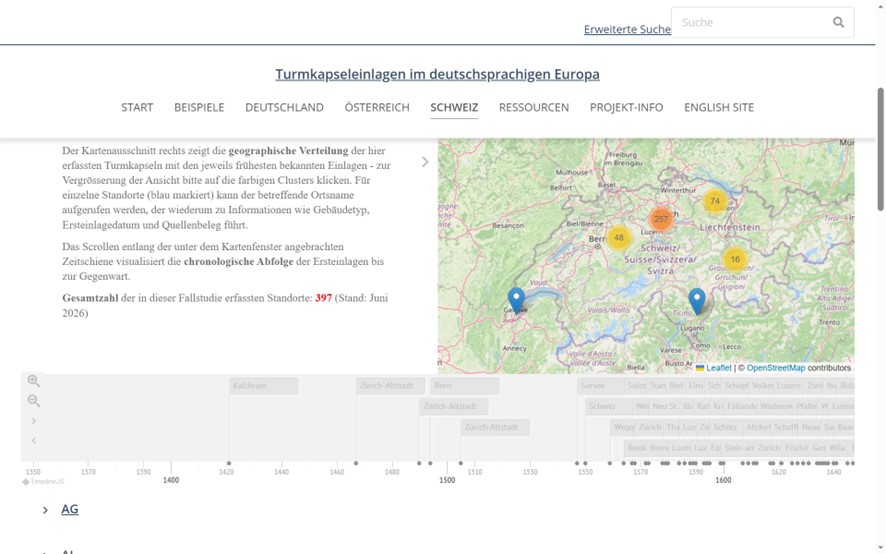The height and width of the screenshot is (554, 886).
Task: Select the Sursee timeline event
Action: point(601,386)
